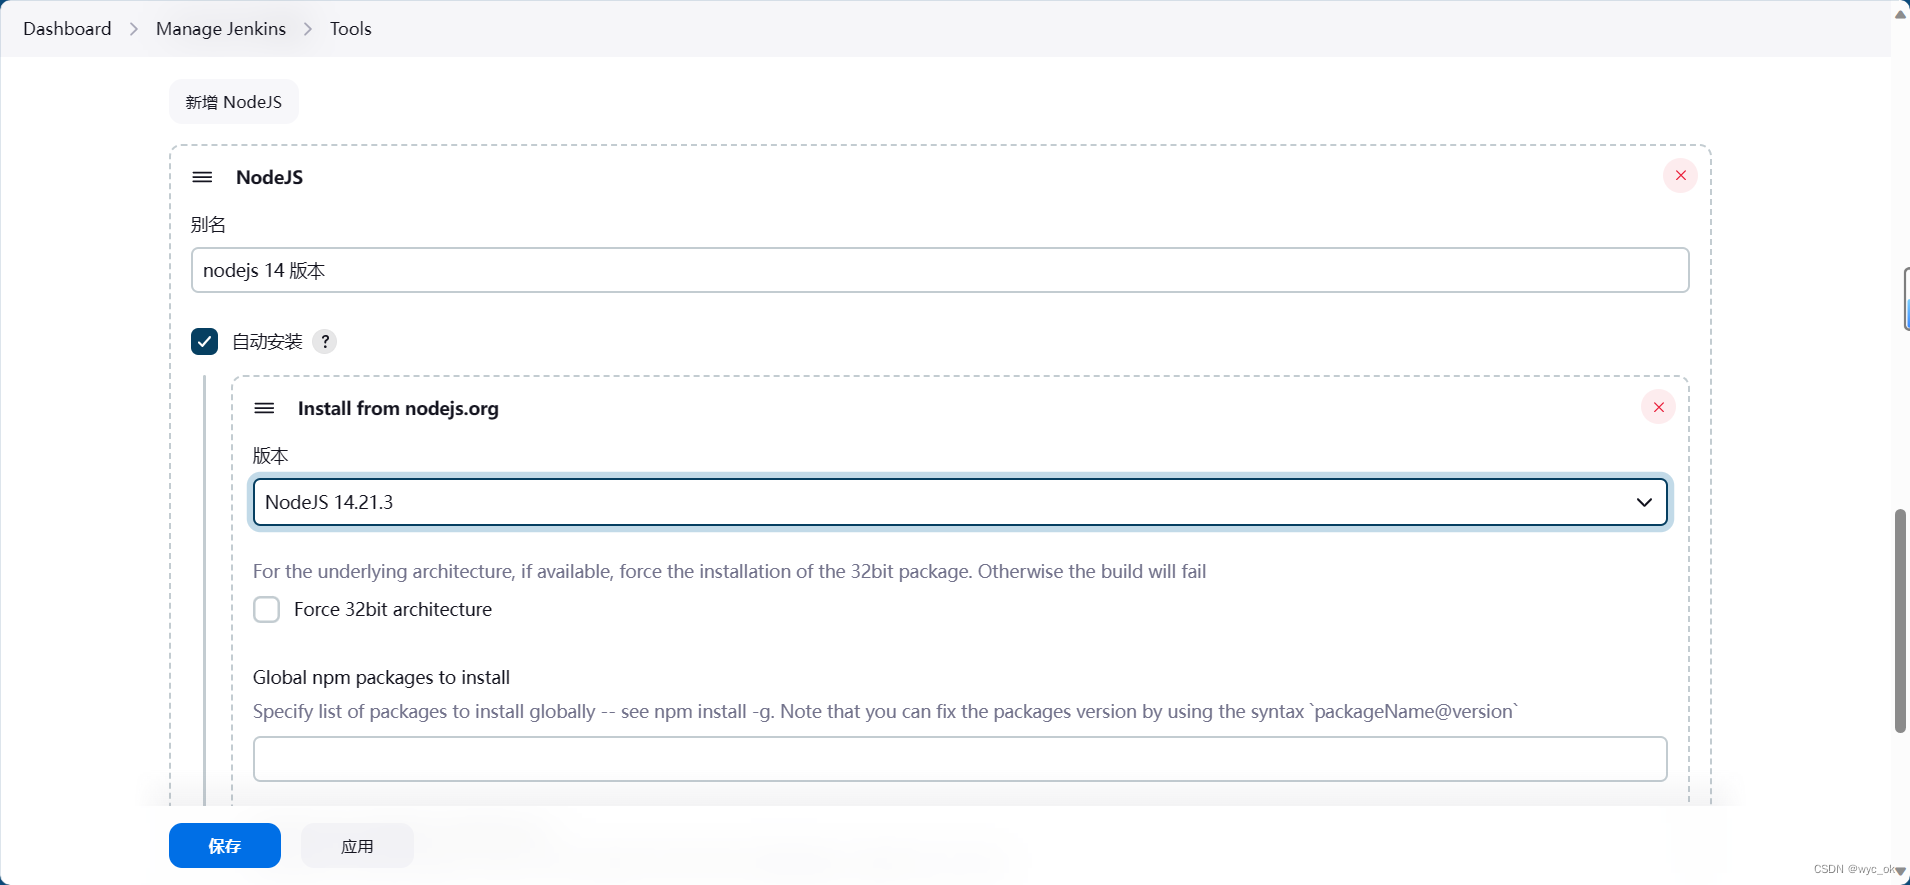This screenshot has width=1910, height=885.
Task: Open help for 自动安装 question mark
Action: pos(325,342)
